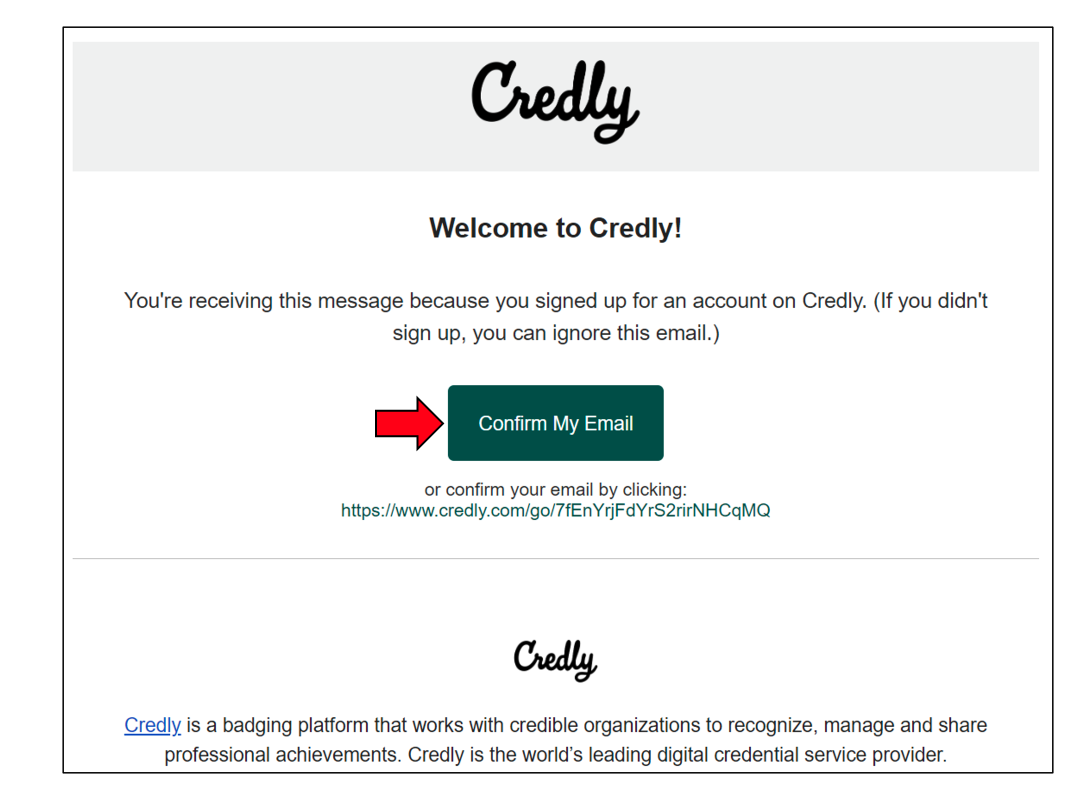Follow the blue underlined Credly hyperlink
The height and width of the screenshot is (797, 1075).
click(x=152, y=725)
